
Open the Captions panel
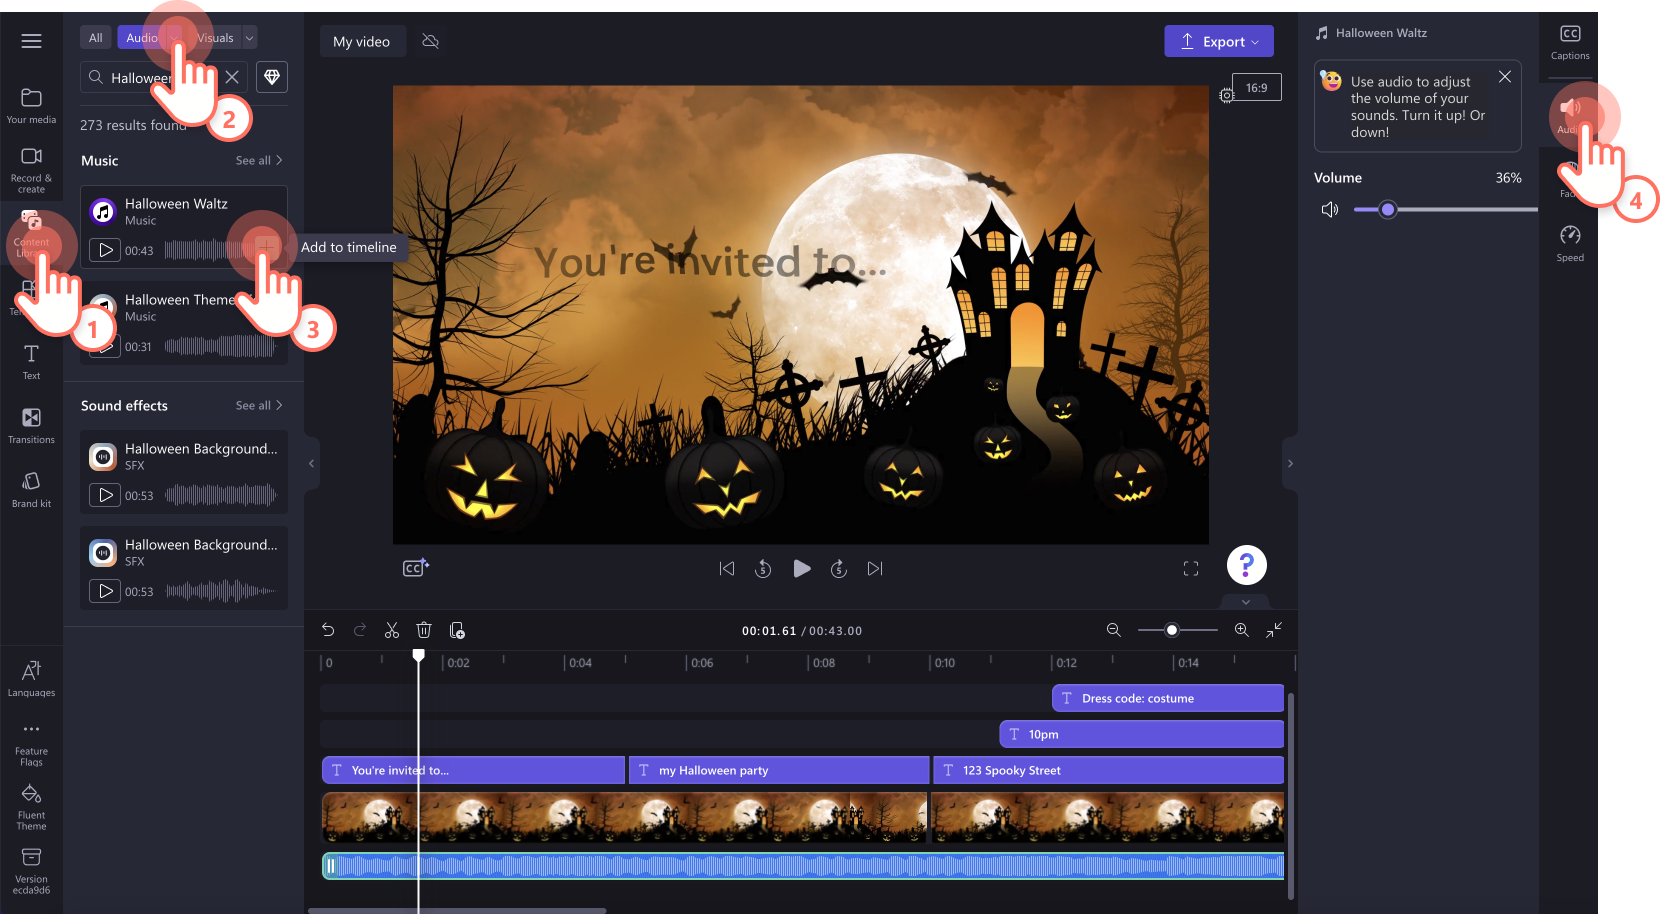1570,42
